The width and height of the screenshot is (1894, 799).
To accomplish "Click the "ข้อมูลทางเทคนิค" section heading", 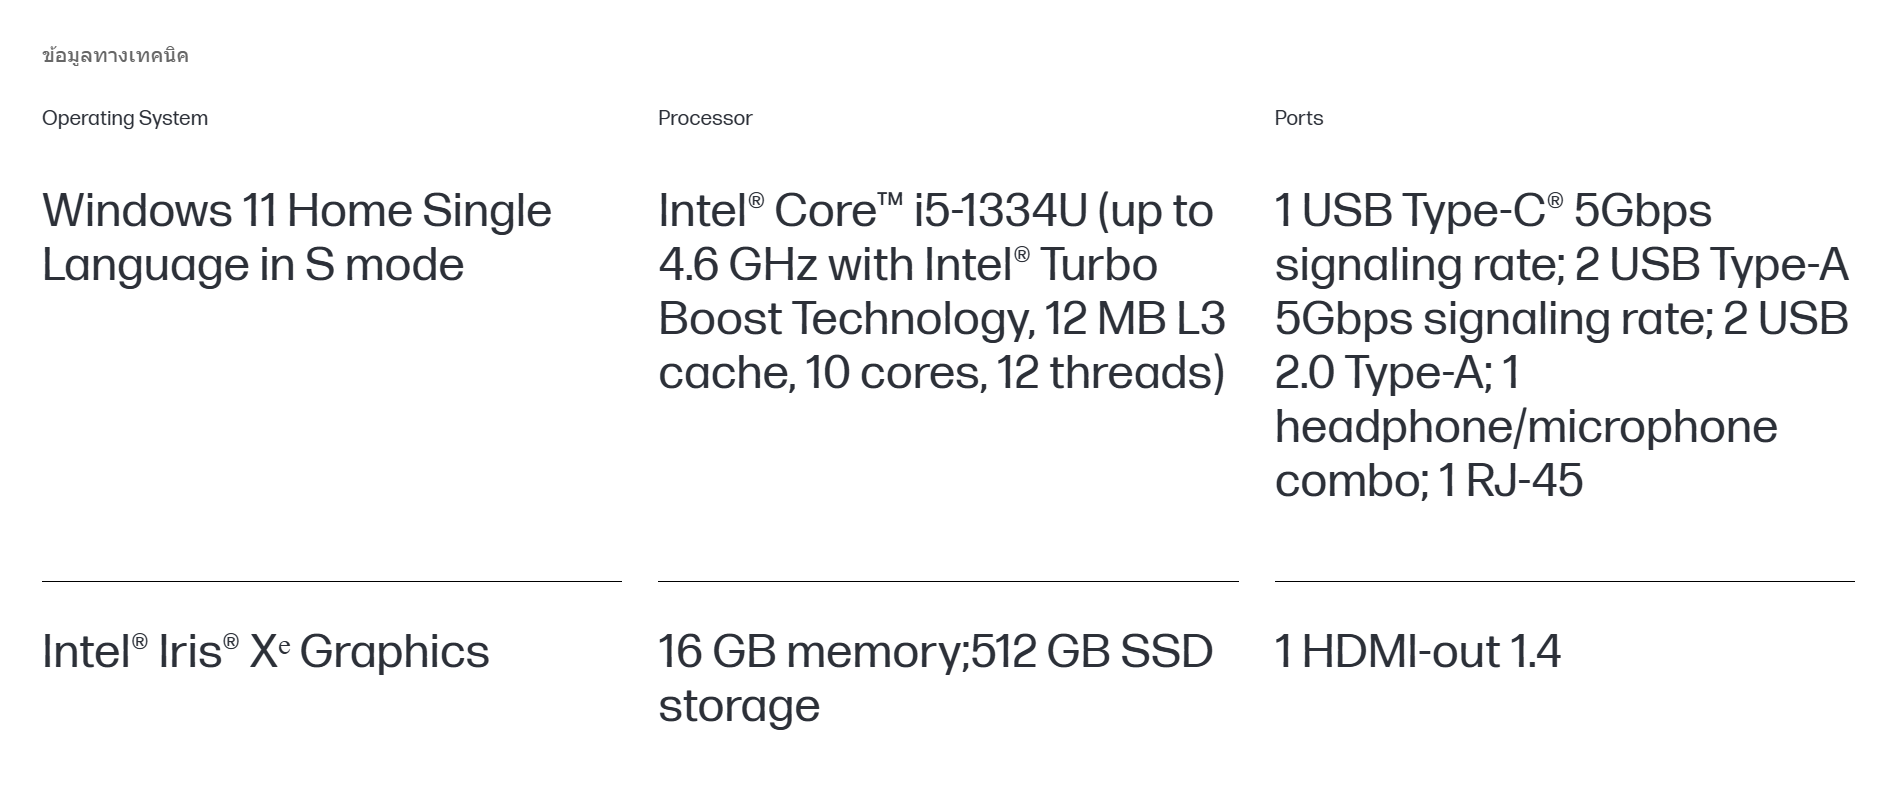I will 115,56.
